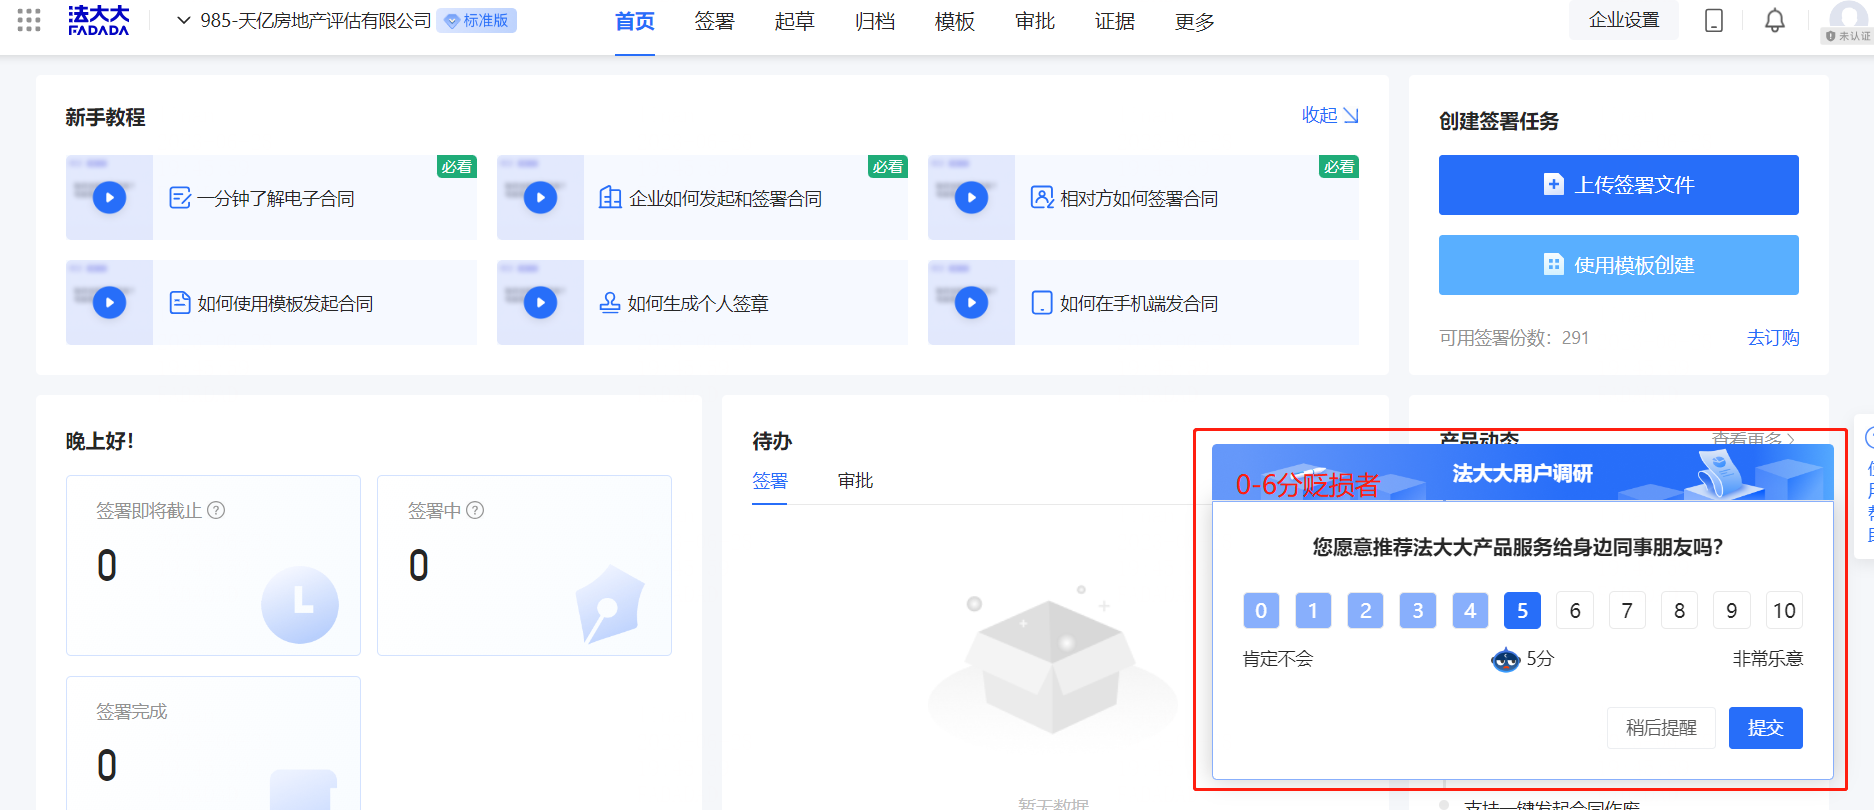The image size is (1874, 810).
Task: Select survey score 0
Action: (1261, 610)
